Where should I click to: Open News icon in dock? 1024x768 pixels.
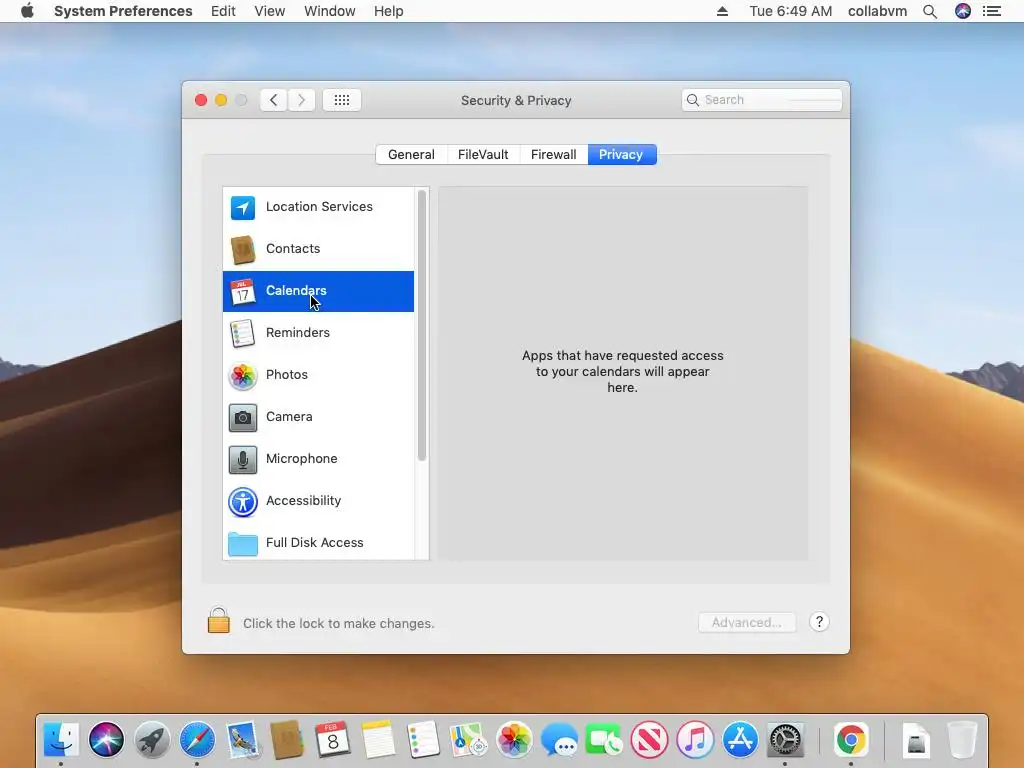(x=650, y=740)
